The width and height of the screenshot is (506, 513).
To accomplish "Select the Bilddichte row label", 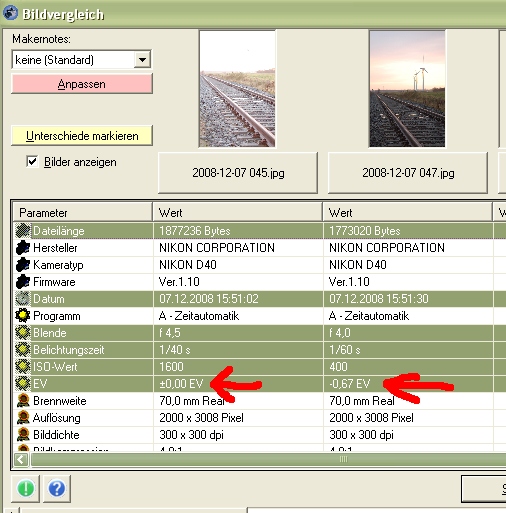I will [56, 435].
